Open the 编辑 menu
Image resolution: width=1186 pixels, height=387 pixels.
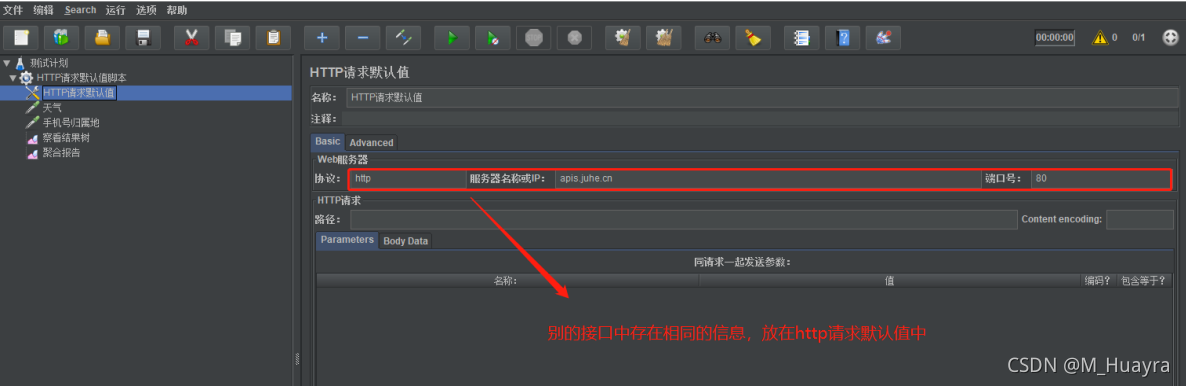[x=44, y=10]
